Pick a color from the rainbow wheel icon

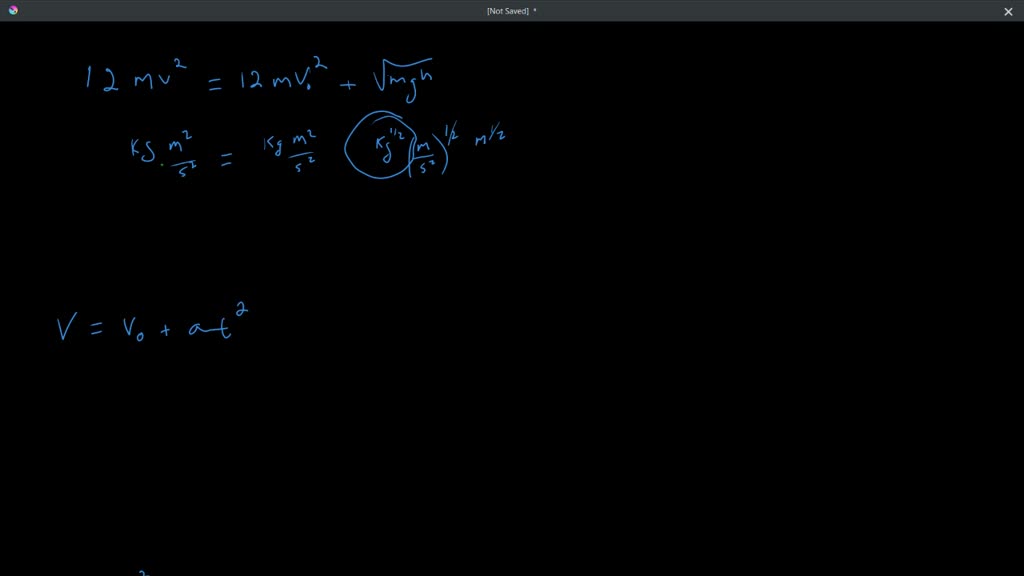click(x=11, y=11)
